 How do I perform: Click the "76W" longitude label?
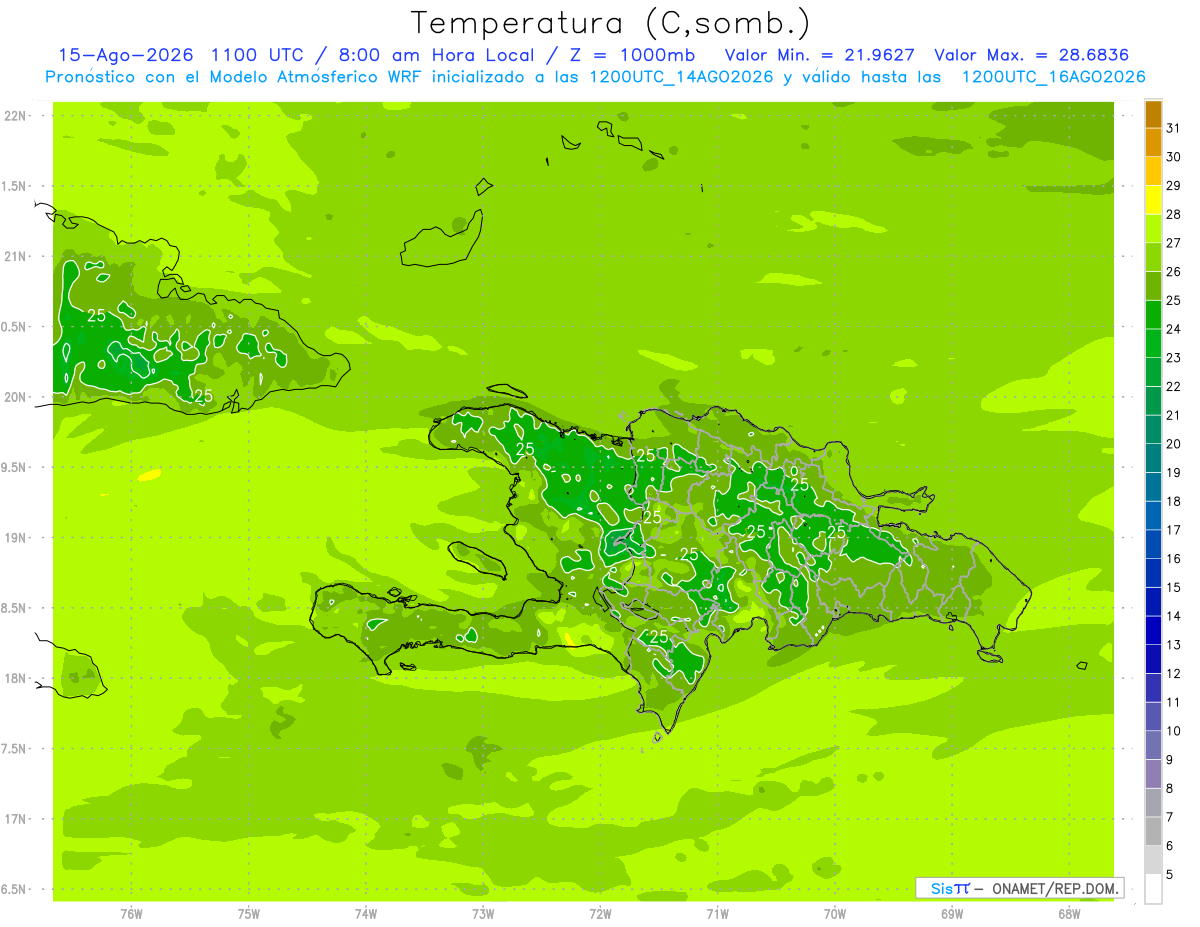pos(131,913)
